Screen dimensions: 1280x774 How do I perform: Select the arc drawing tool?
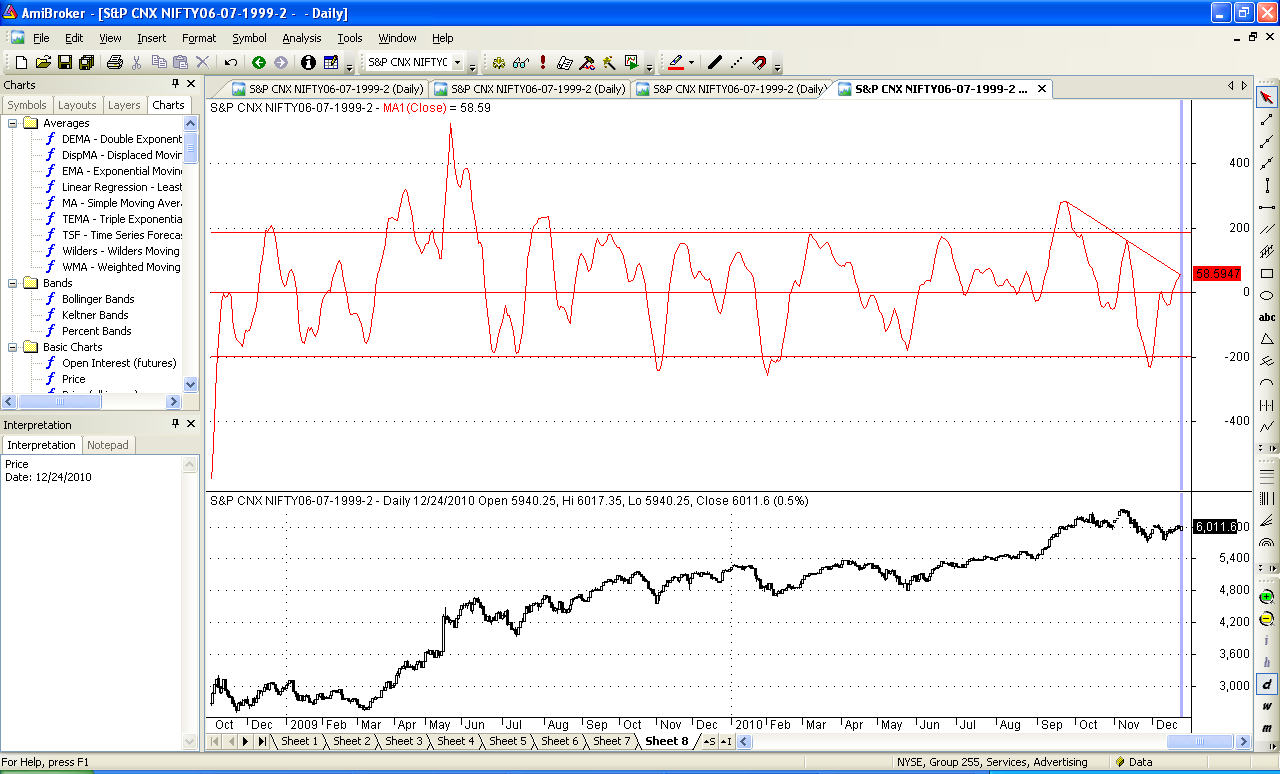coord(1267,383)
